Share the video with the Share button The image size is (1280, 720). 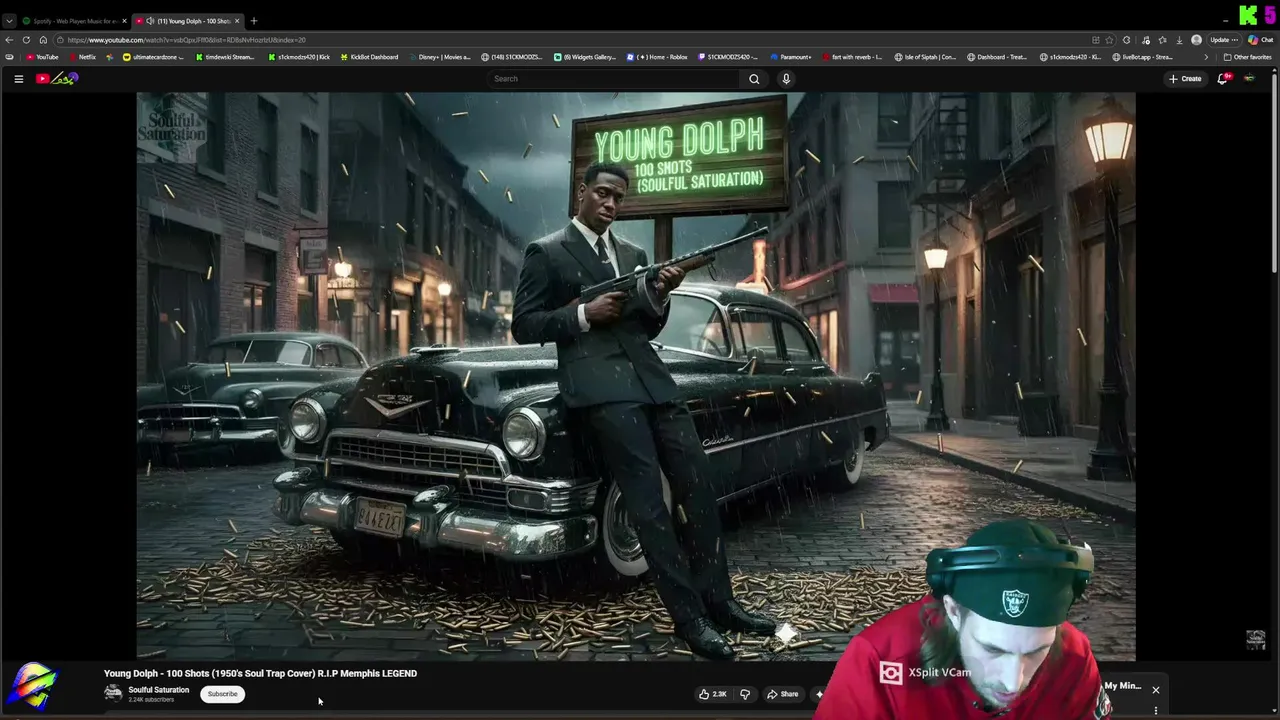click(782, 694)
